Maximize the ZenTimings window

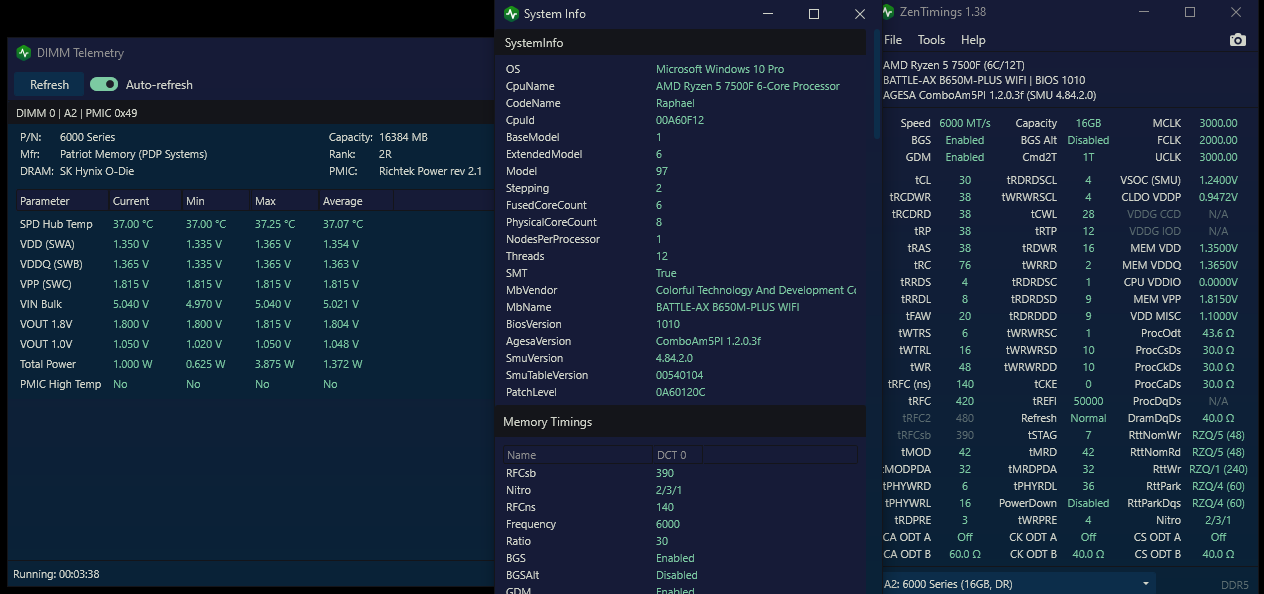pyautogui.click(x=1190, y=12)
